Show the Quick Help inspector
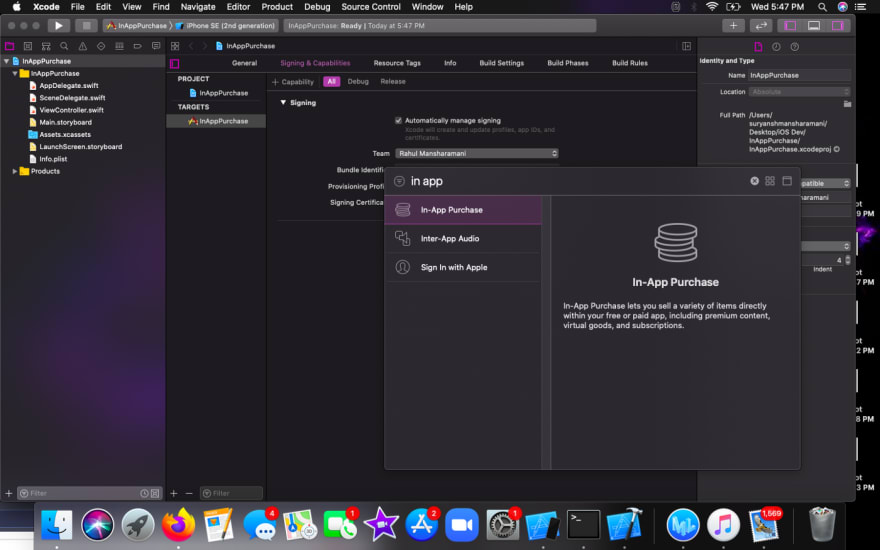 coord(795,47)
